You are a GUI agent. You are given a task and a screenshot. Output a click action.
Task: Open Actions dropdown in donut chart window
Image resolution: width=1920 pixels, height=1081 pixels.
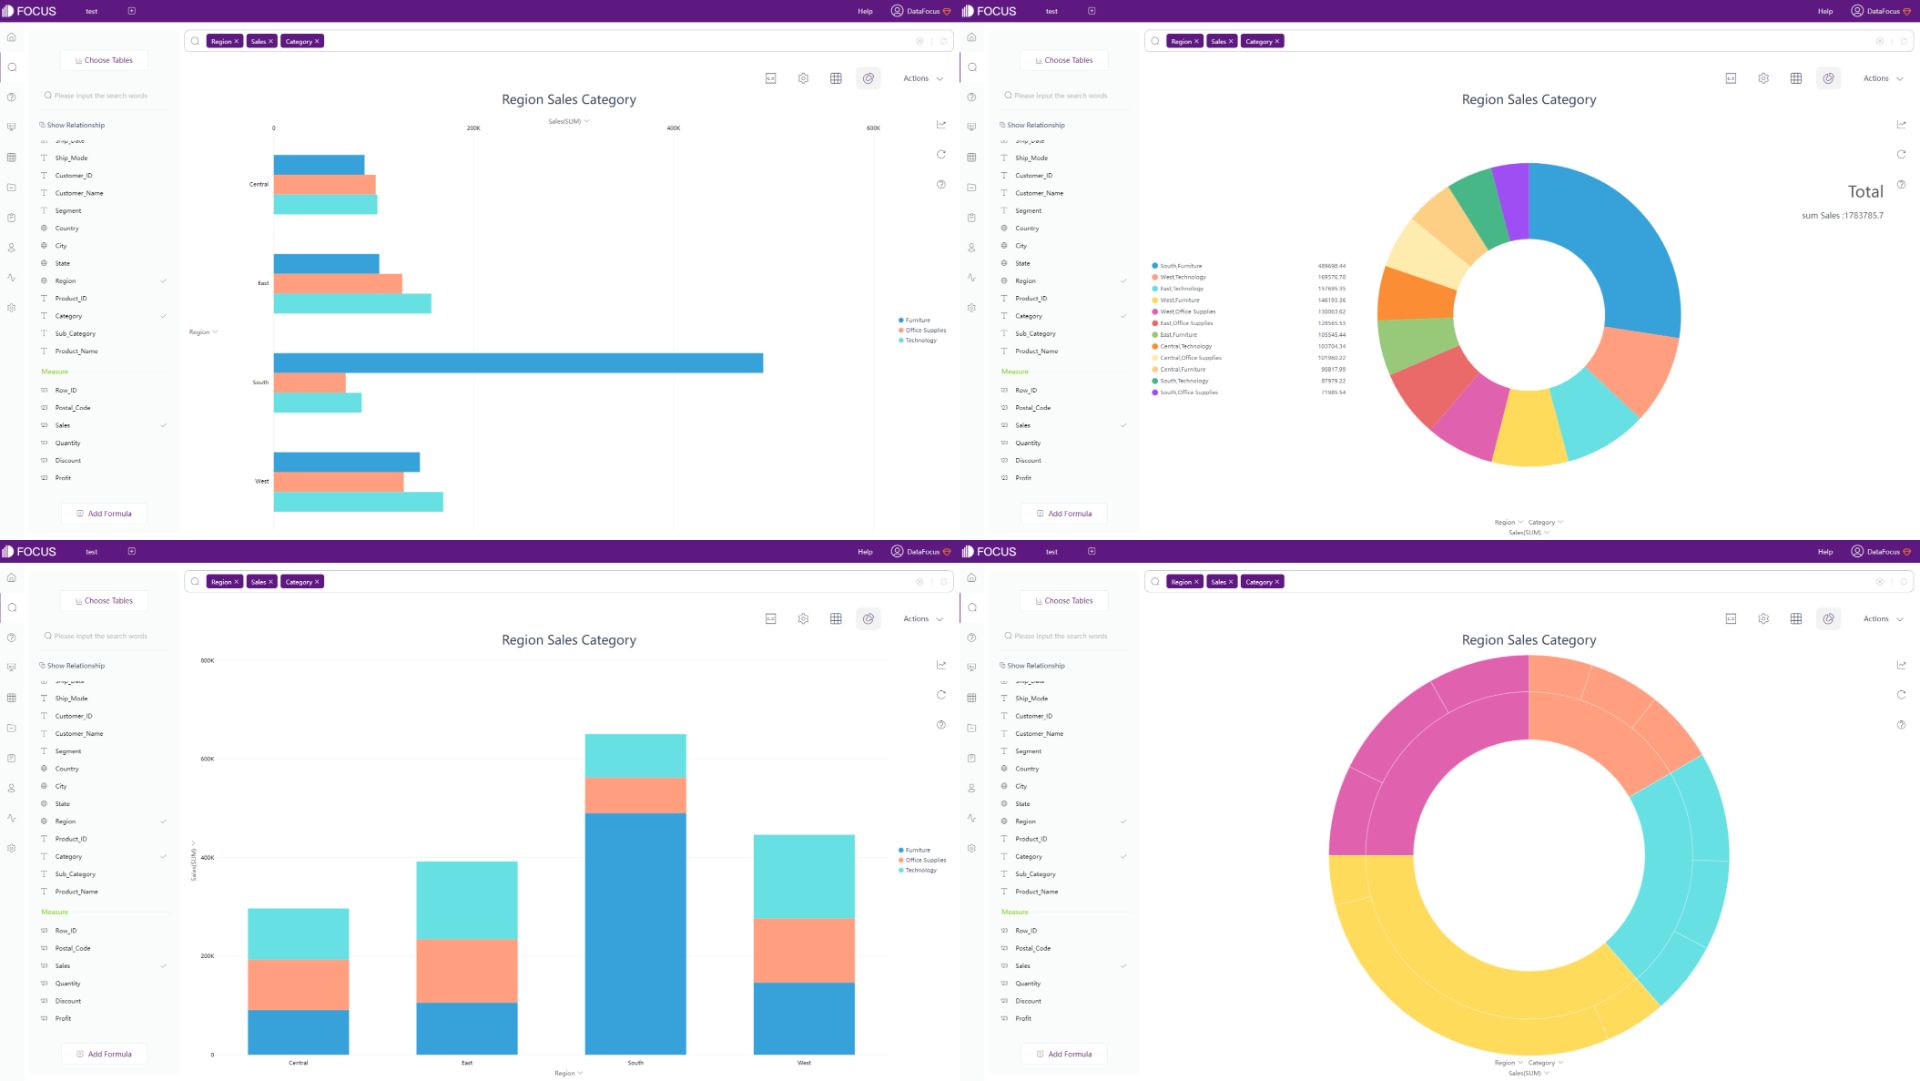point(1882,78)
